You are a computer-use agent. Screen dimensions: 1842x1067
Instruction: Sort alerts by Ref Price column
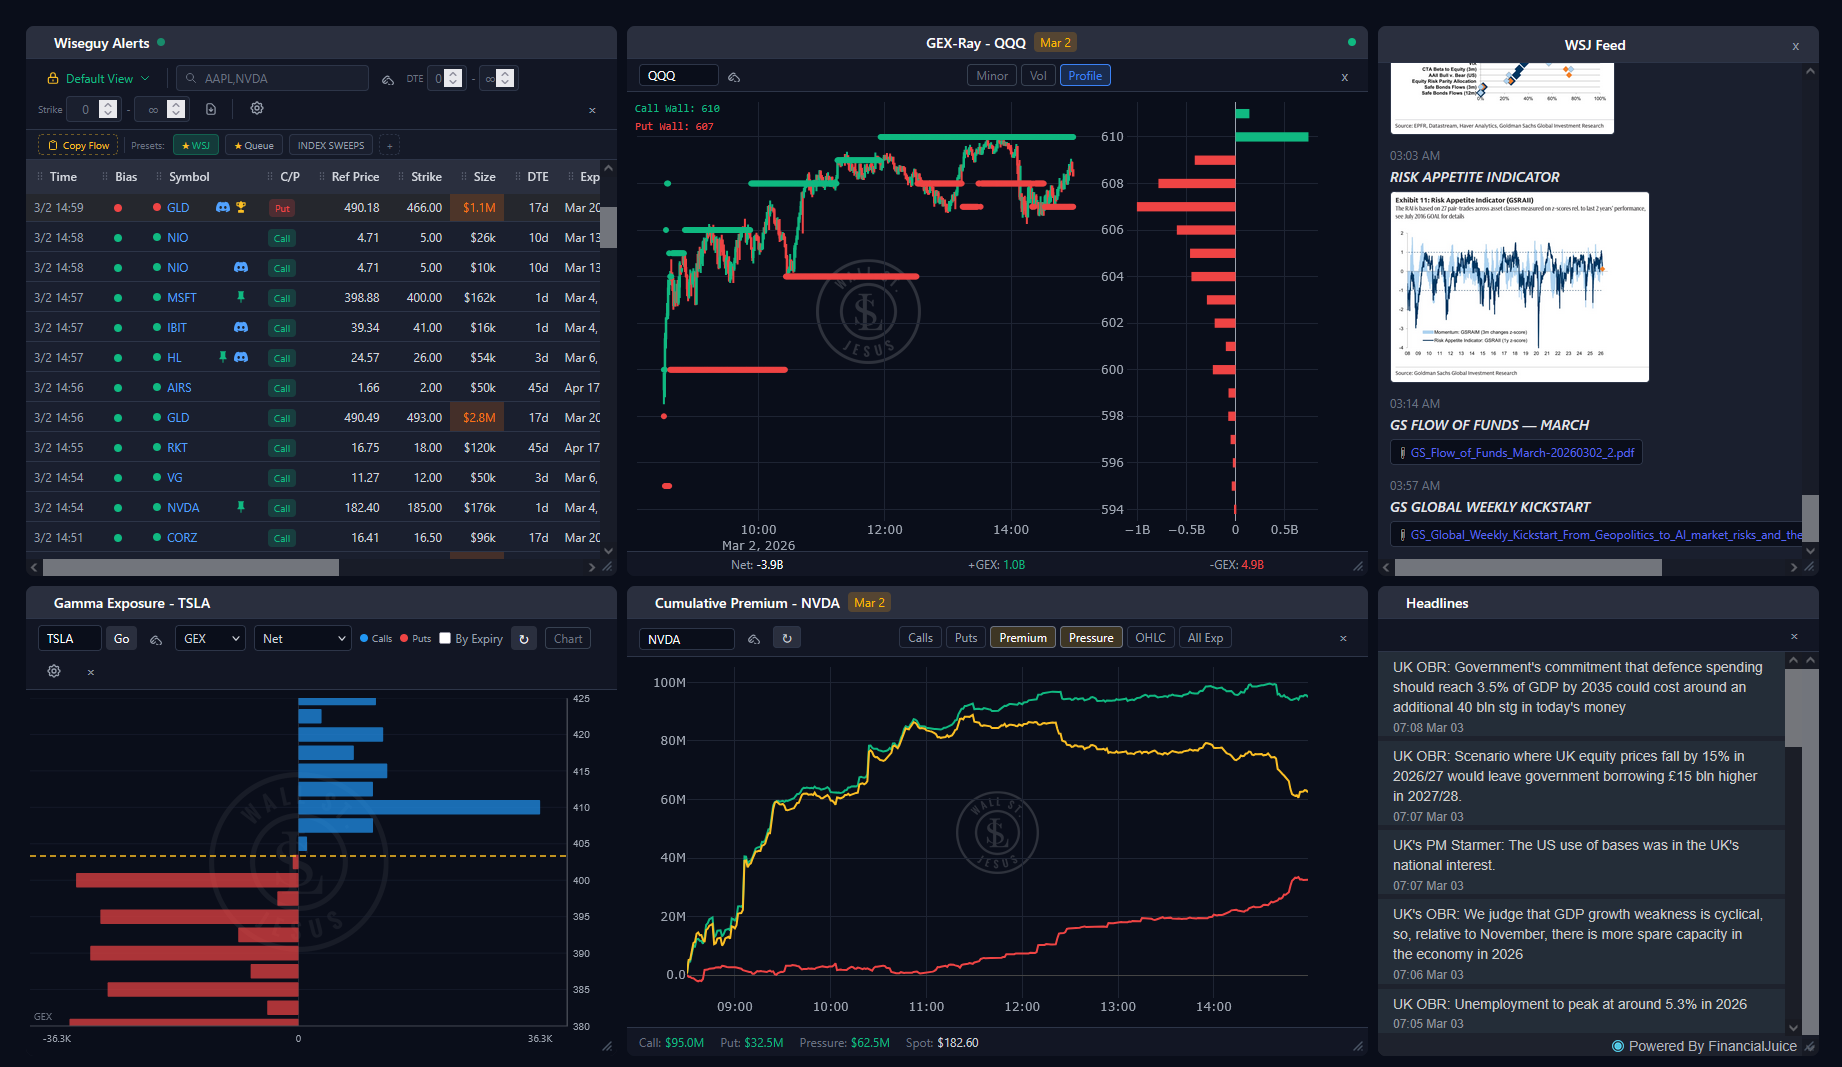(355, 177)
